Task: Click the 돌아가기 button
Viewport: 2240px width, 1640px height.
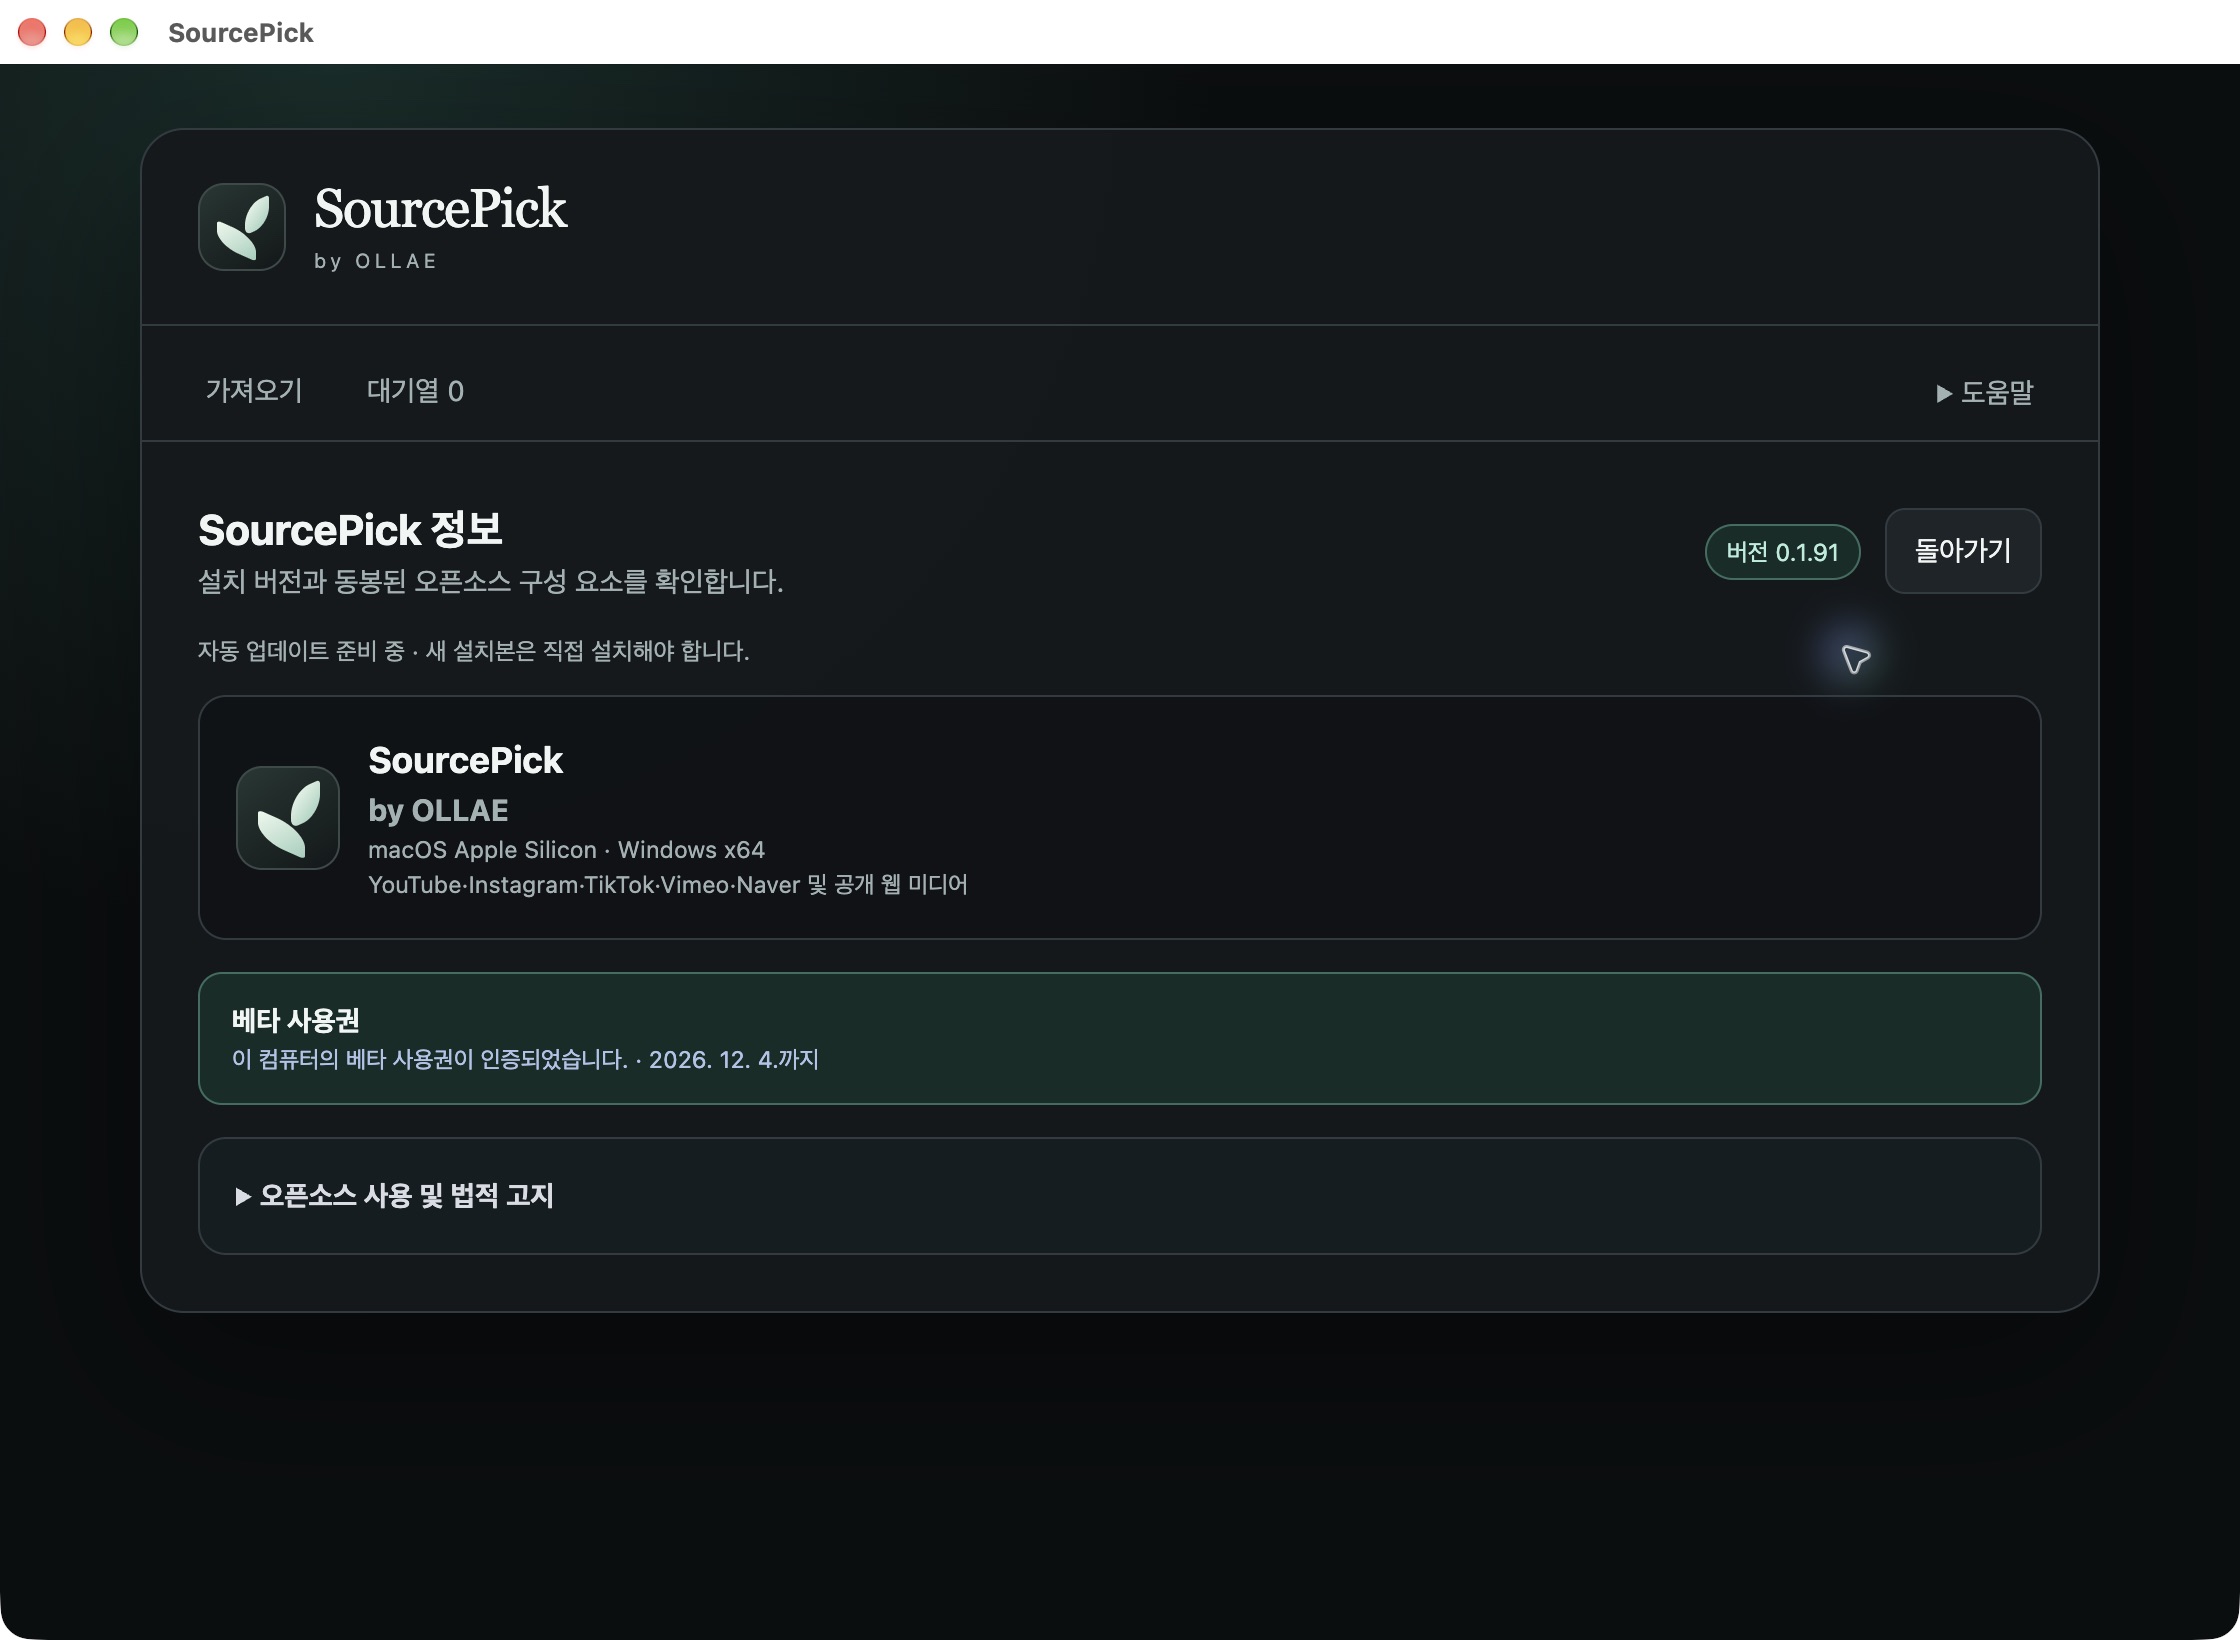Action: [1963, 551]
